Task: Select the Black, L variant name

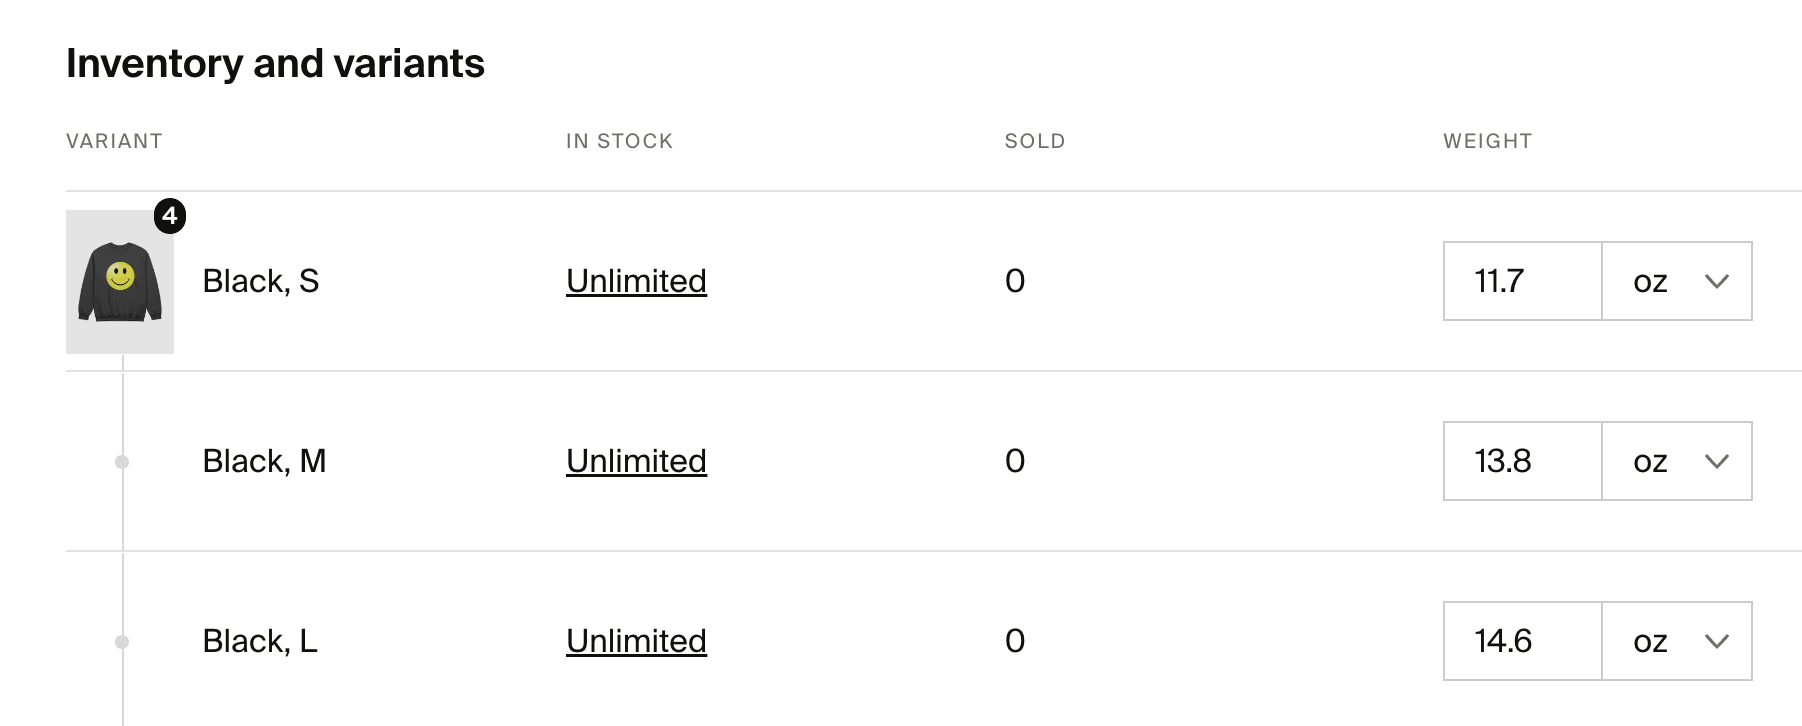Action: coord(260,641)
